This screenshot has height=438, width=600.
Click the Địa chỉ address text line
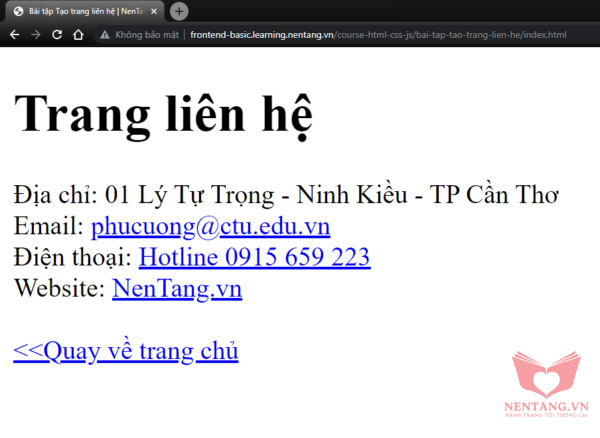coord(286,195)
